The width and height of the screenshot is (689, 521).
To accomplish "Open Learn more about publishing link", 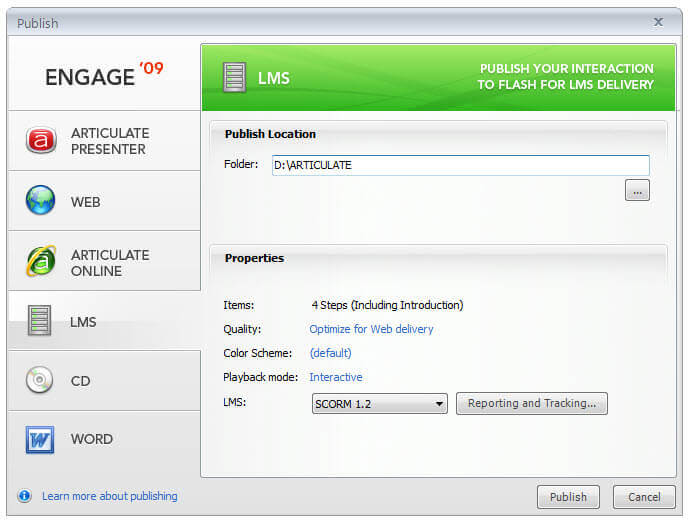I will pos(110,496).
